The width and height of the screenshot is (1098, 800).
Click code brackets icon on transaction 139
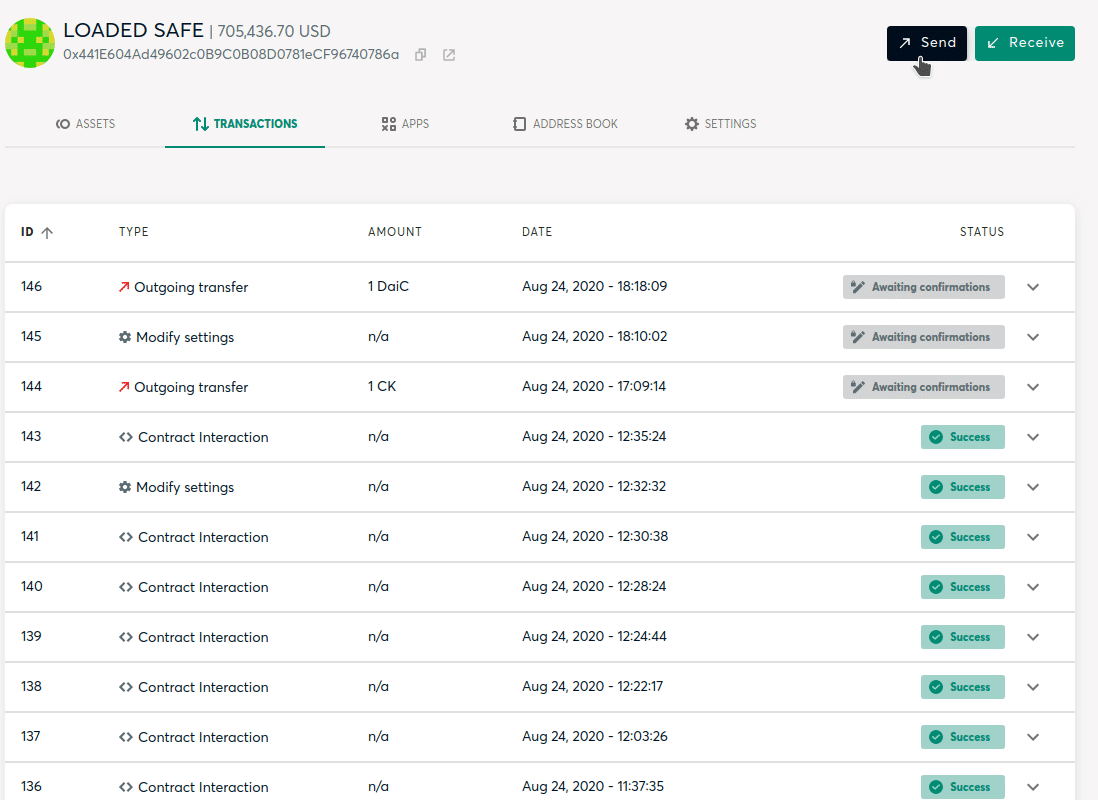coord(125,637)
